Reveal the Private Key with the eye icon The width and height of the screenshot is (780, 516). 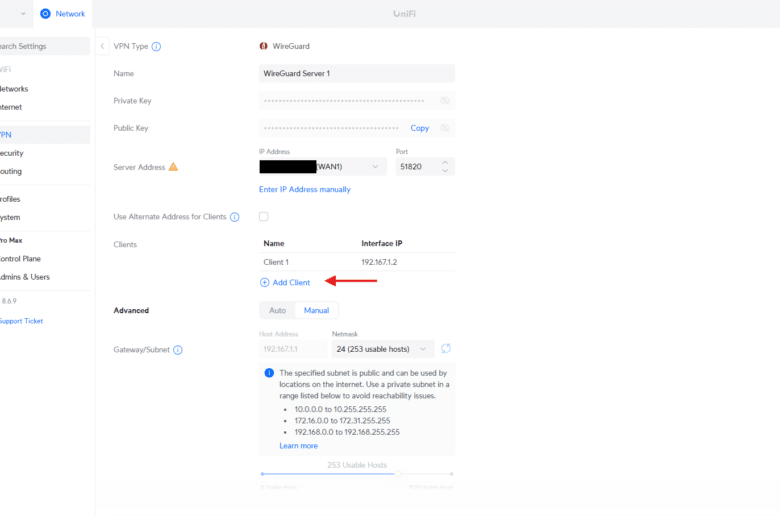coord(445,101)
